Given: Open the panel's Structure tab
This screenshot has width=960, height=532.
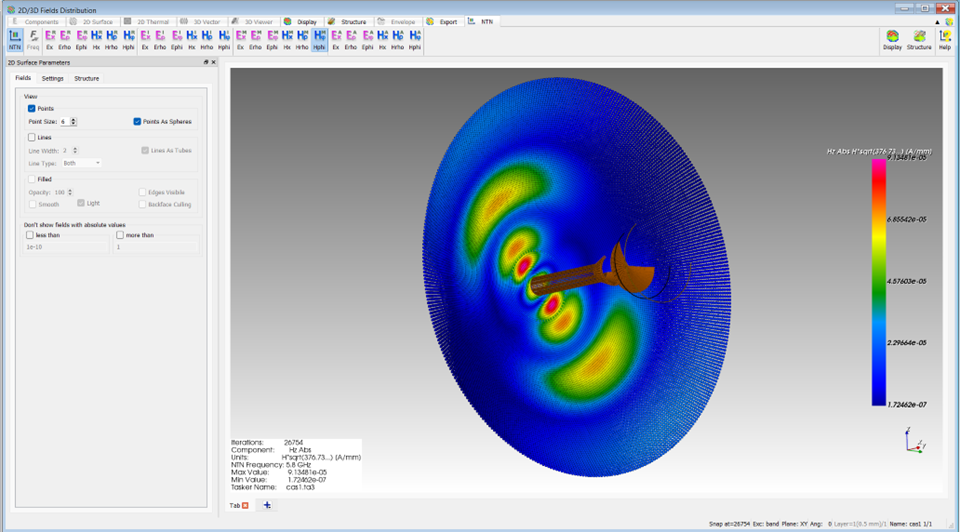Looking at the screenshot, I should tap(86, 78).
